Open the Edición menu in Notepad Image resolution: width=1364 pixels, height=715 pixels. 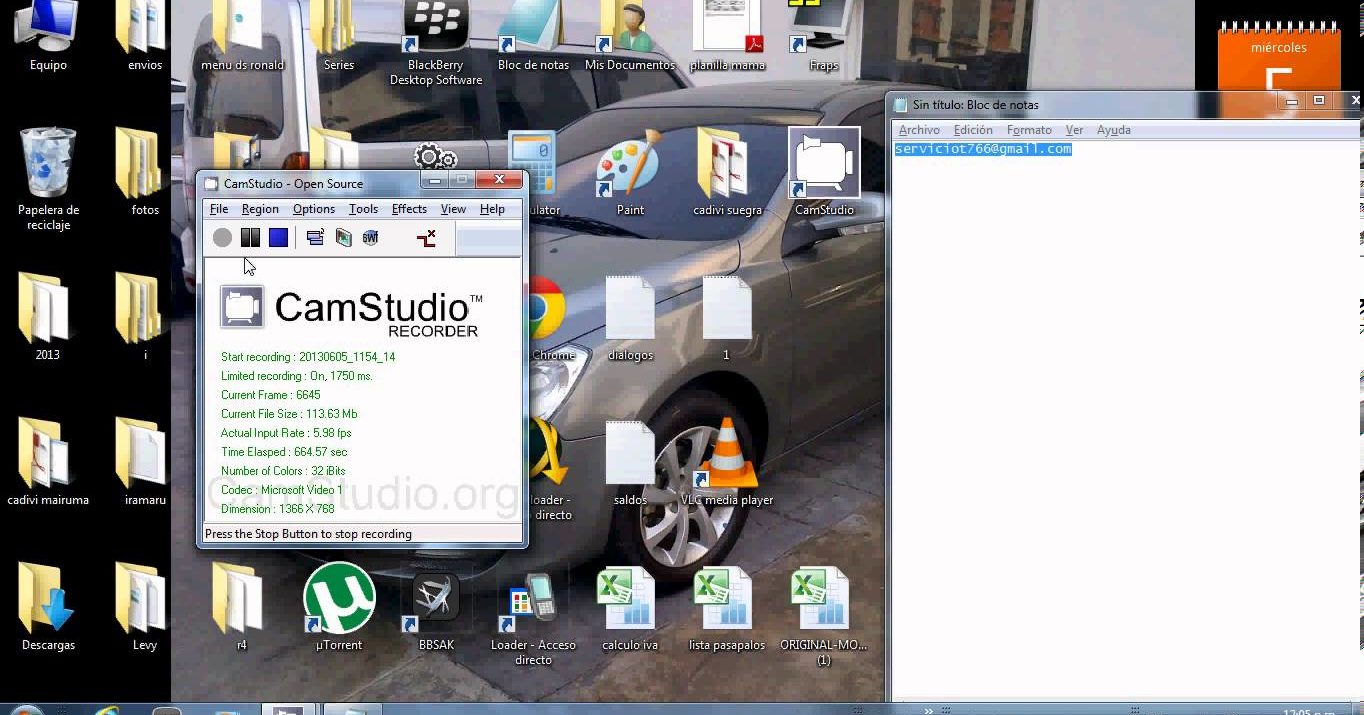pos(973,130)
